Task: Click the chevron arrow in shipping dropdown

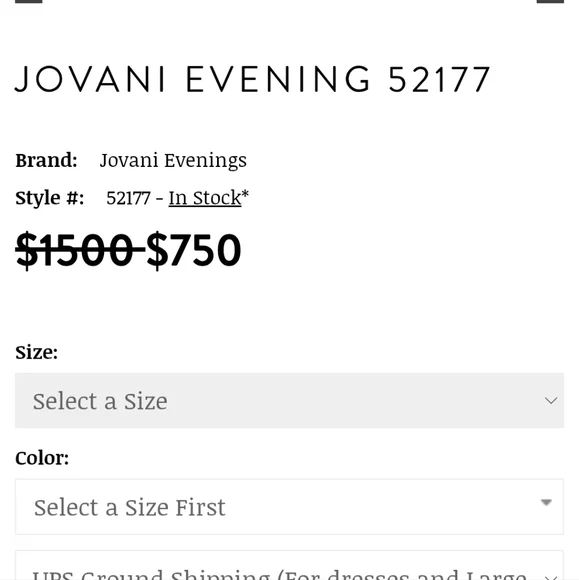Action: coord(551,577)
